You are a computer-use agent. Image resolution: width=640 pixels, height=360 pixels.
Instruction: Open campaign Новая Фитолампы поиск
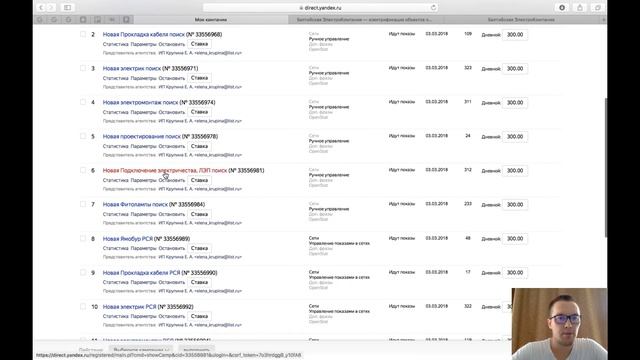pyautogui.click(x=135, y=204)
